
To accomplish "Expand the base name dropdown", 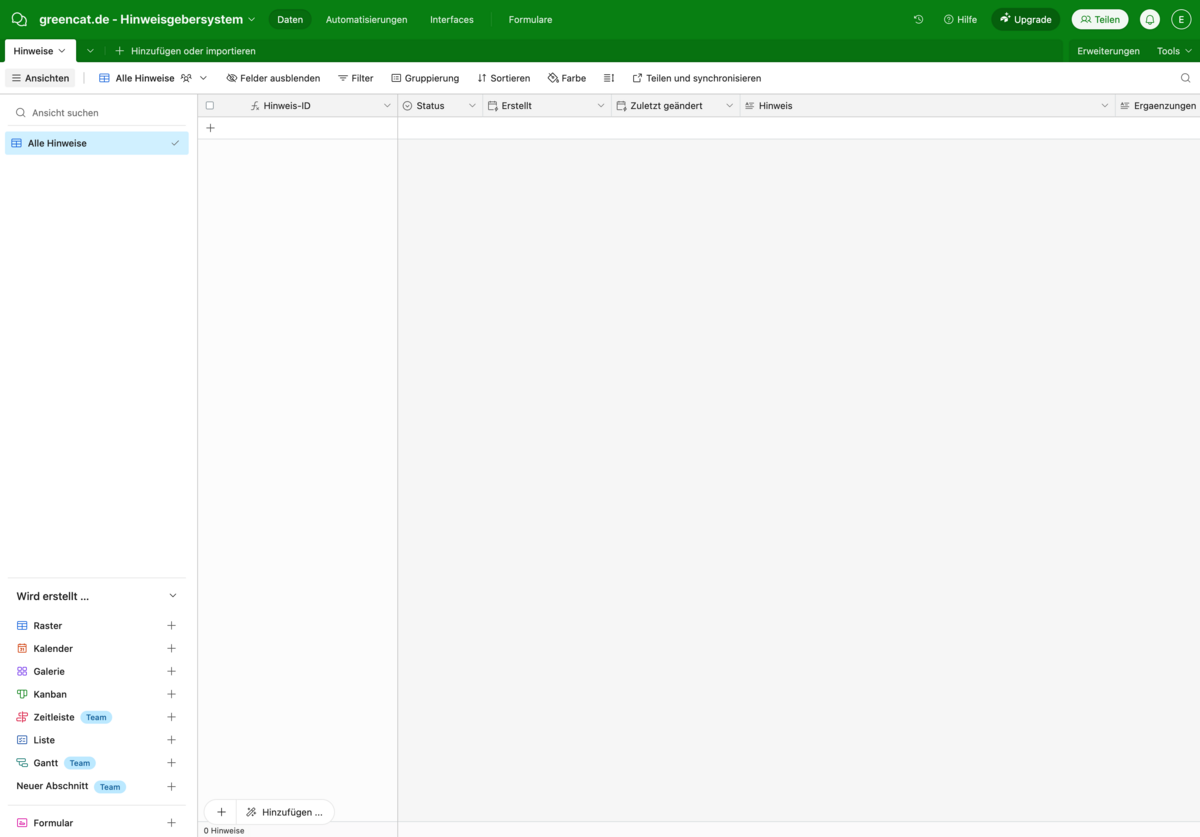I will 251,19.
